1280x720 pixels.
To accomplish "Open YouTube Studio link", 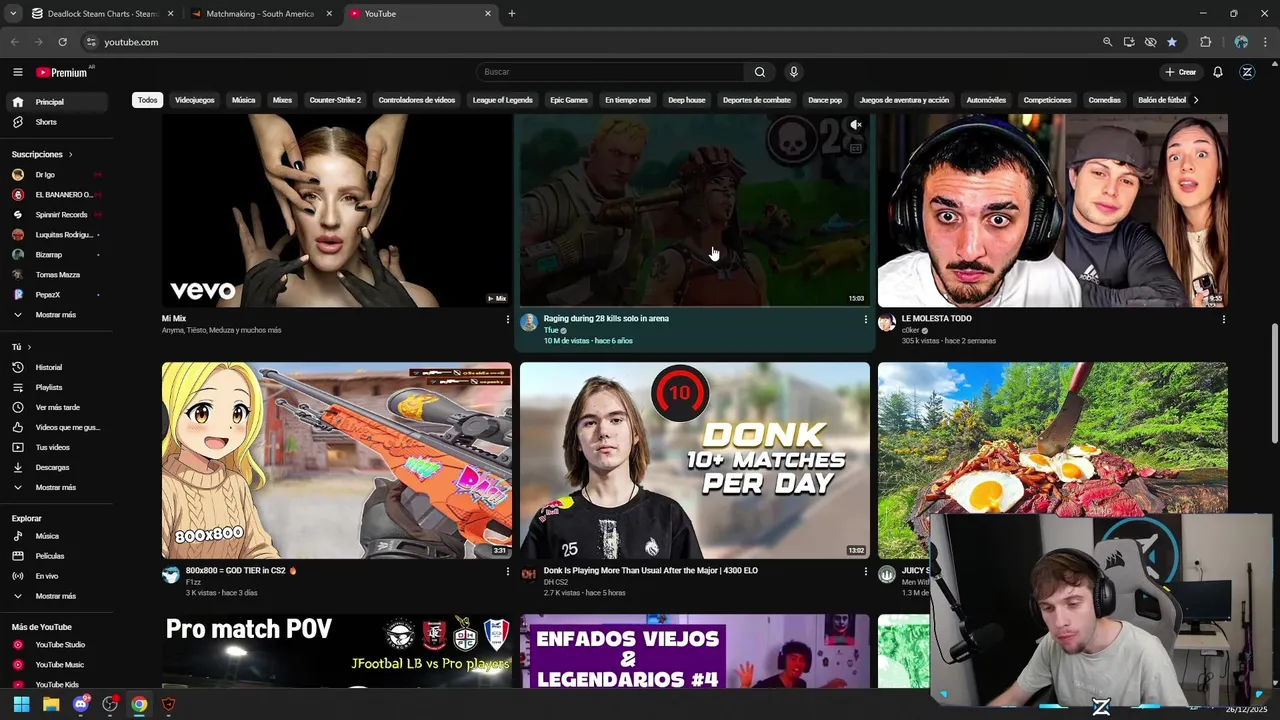I will (x=59, y=645).
